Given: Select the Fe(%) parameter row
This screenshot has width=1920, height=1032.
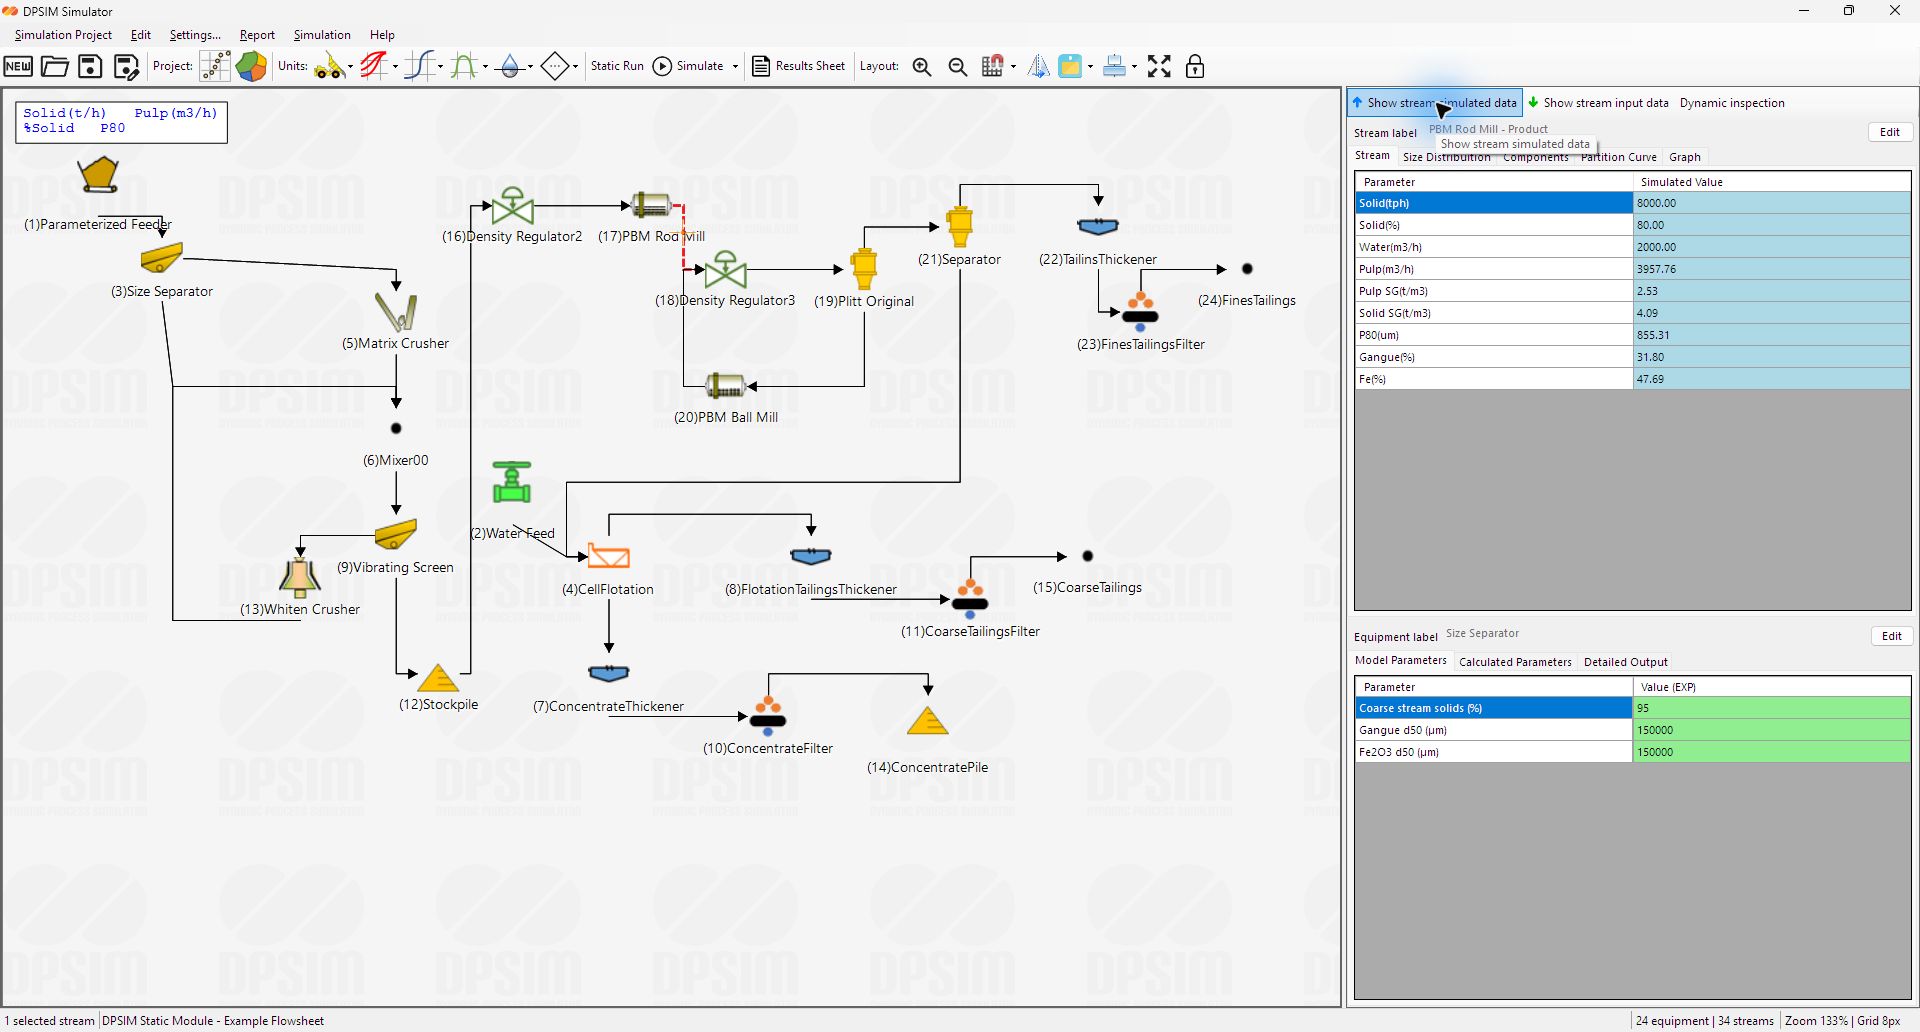Looking at the screenshot, I should click(x=1633, y=379).
